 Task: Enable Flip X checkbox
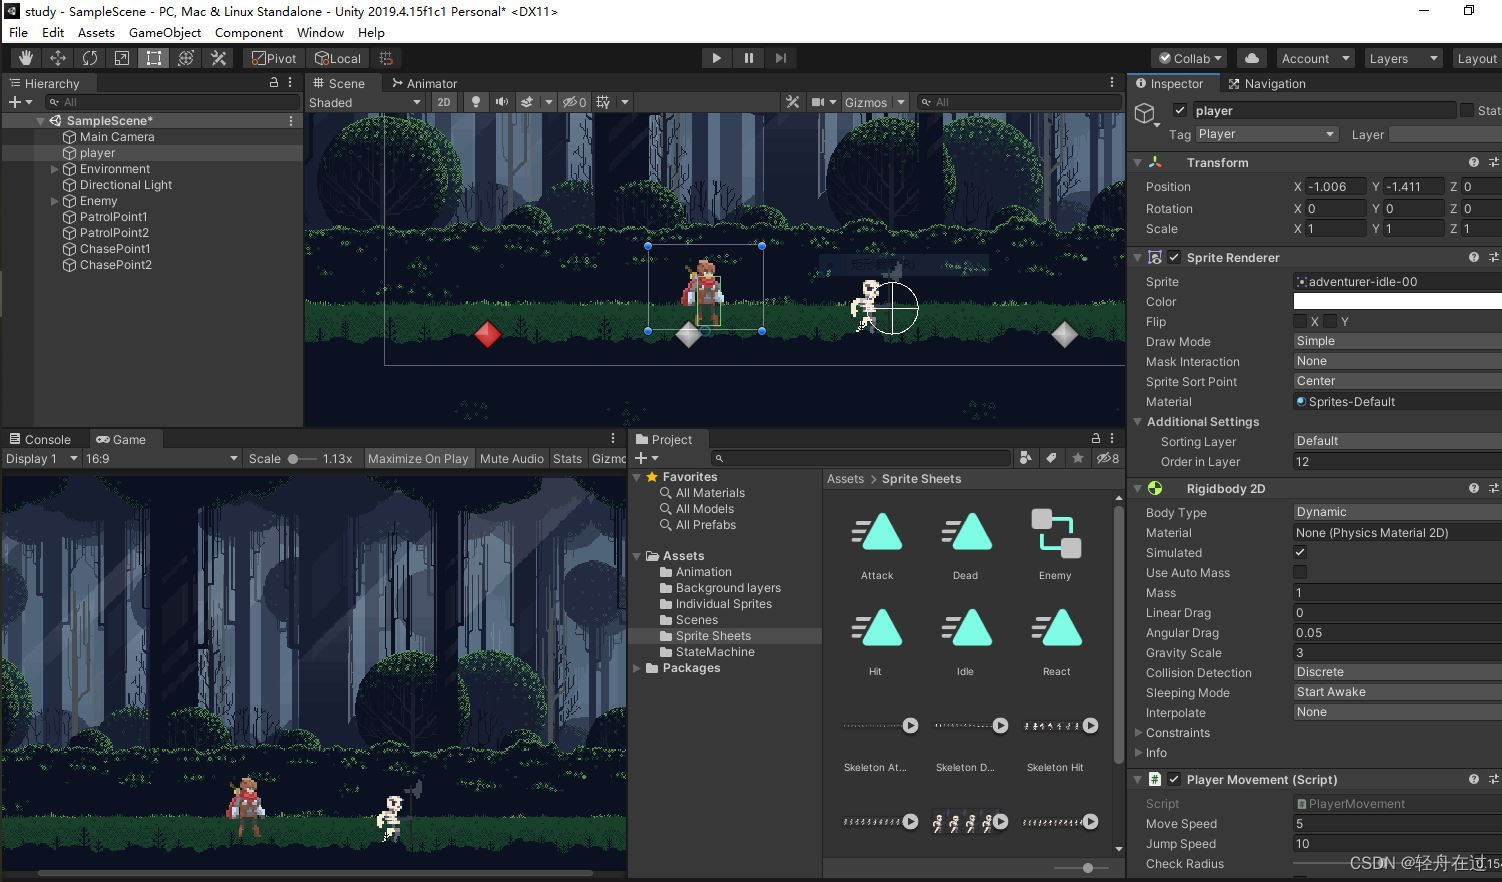(x=1300, y=321)
